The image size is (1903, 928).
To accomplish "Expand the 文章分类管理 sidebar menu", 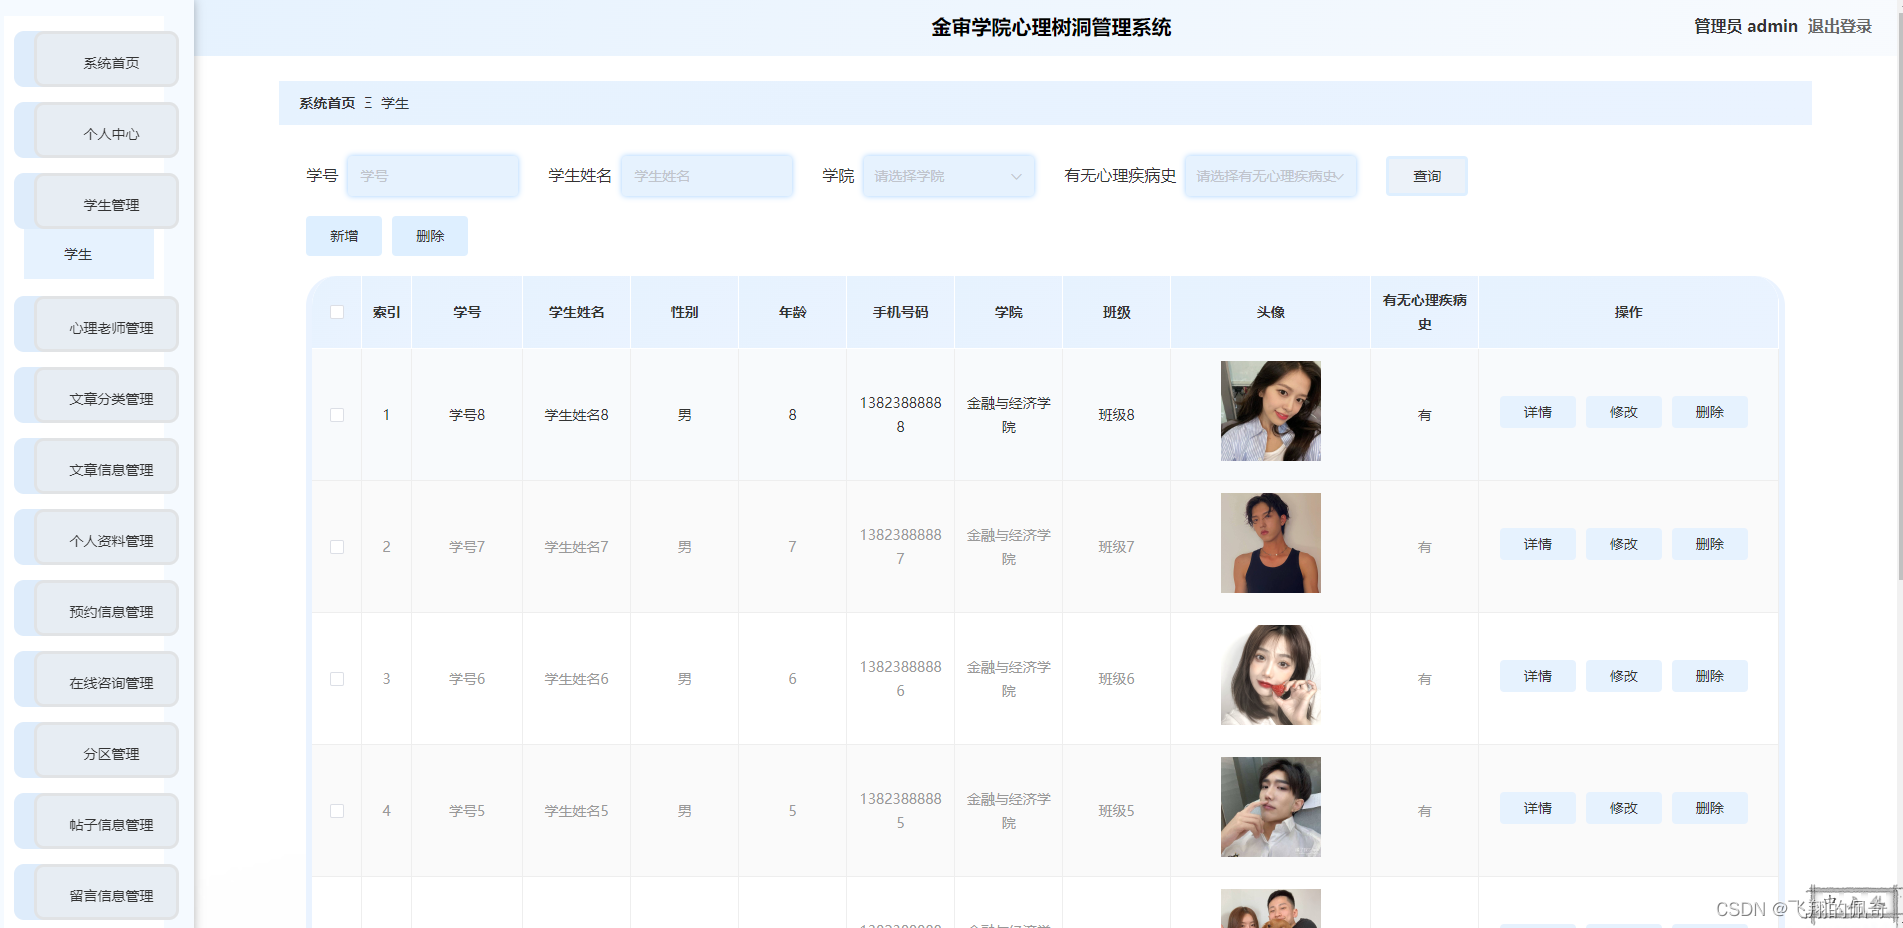I will 97,396.
